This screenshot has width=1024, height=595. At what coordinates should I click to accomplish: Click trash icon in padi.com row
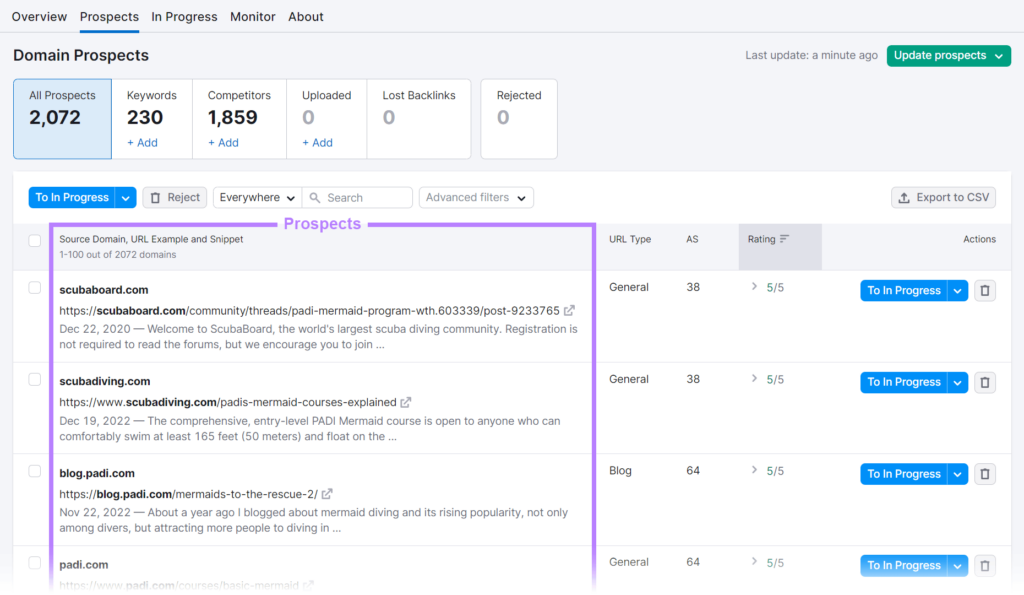click(985, 566)
